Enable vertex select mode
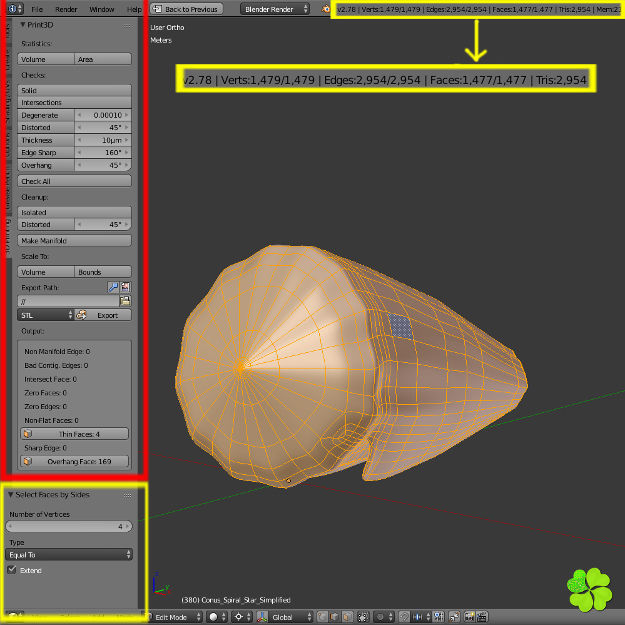Viewport: 625px width, 625px height. [323, 617]
